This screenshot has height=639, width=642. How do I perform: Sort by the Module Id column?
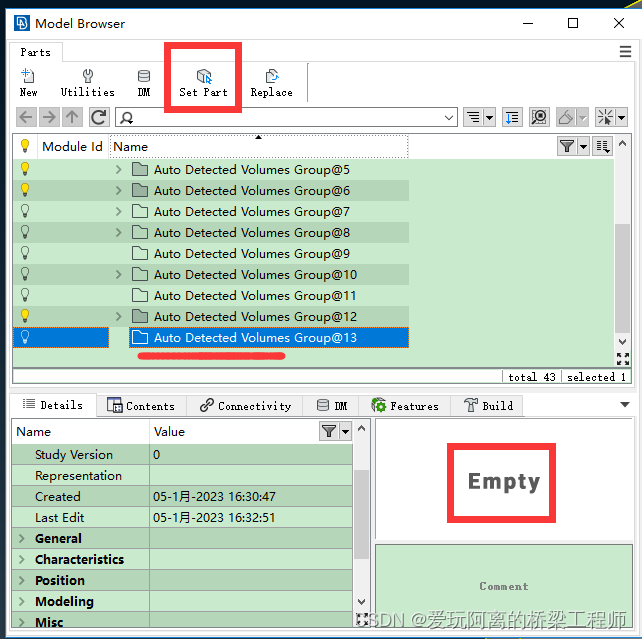72,147
